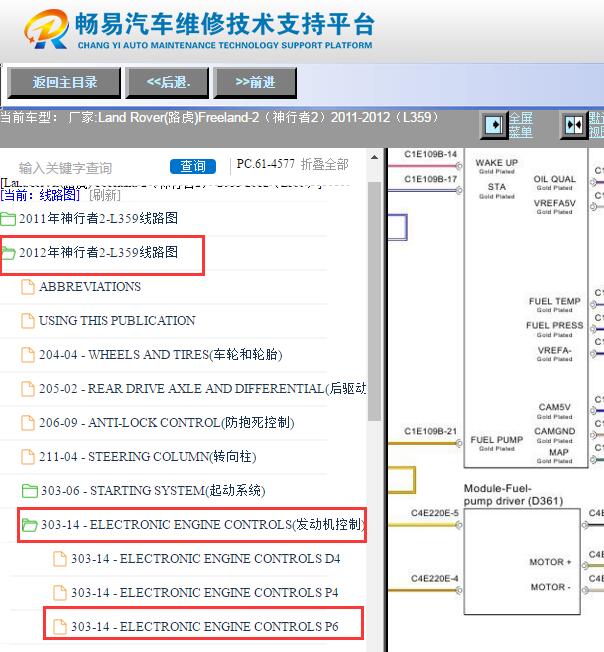Click the PC.61-4577 text

click(266, 164)
